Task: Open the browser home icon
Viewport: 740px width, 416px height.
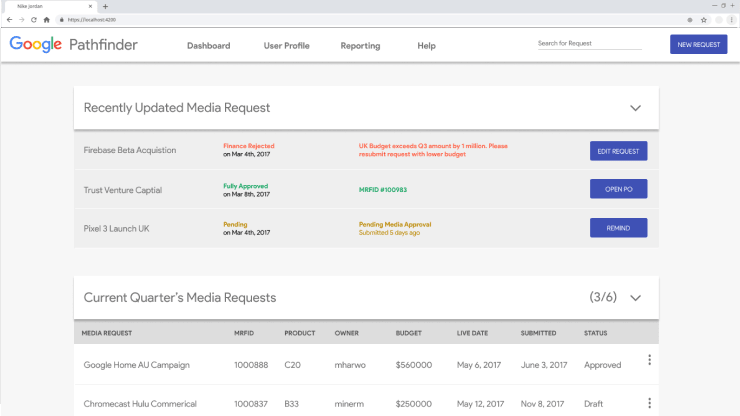Action: point(46,20)
